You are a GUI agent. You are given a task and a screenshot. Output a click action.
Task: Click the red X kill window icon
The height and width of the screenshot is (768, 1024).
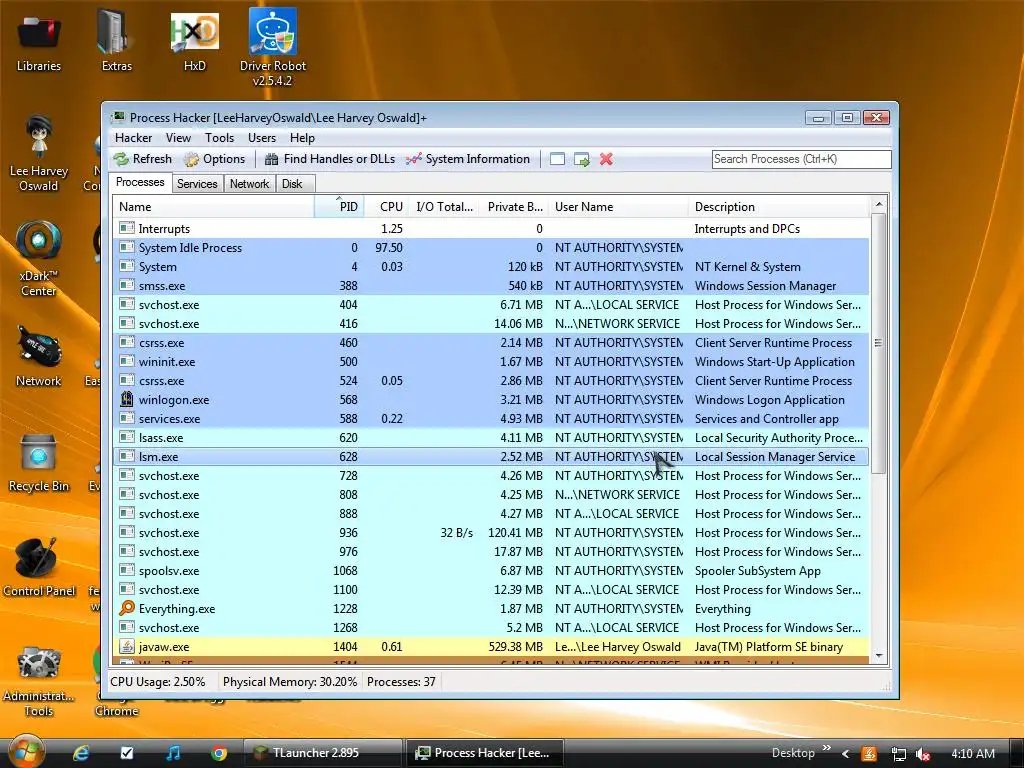[x=606, y=159]
